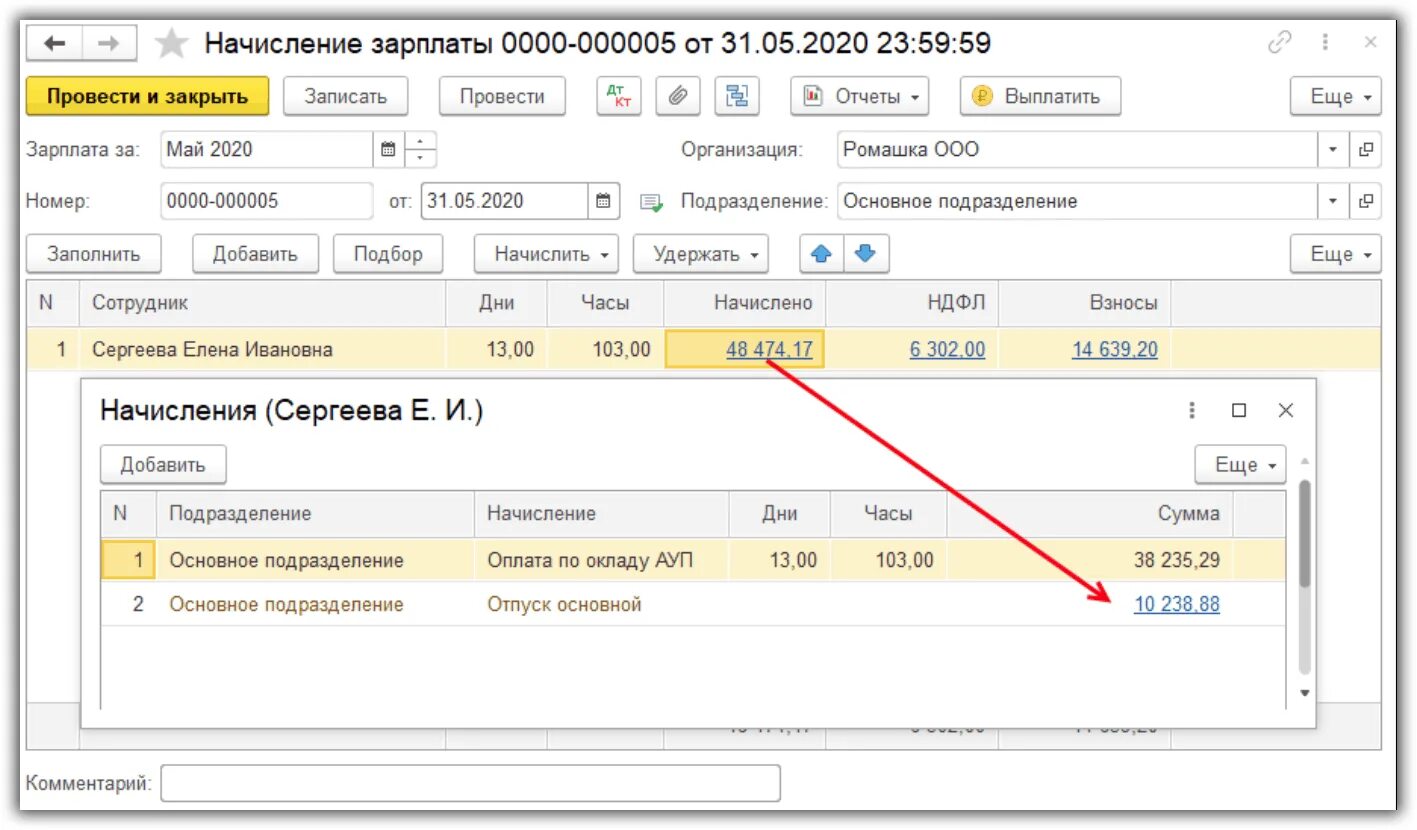Show Дт/Кт postings of document

coord(619,96)
